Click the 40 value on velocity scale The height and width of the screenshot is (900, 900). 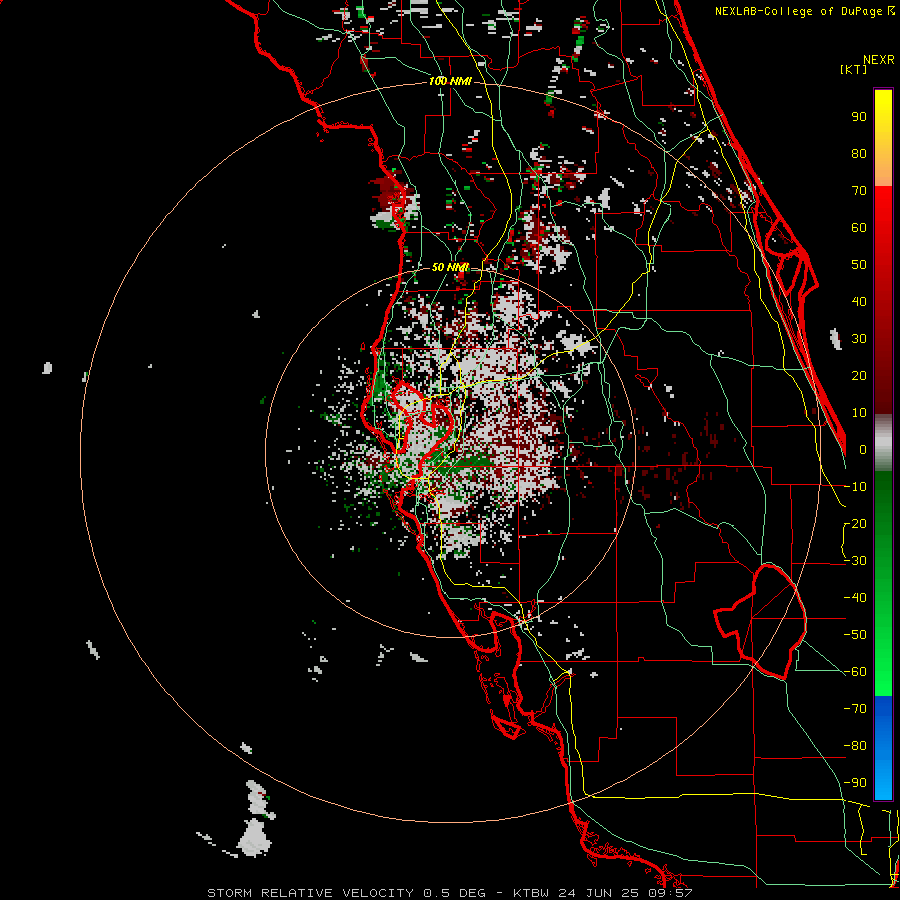point(859,302)
